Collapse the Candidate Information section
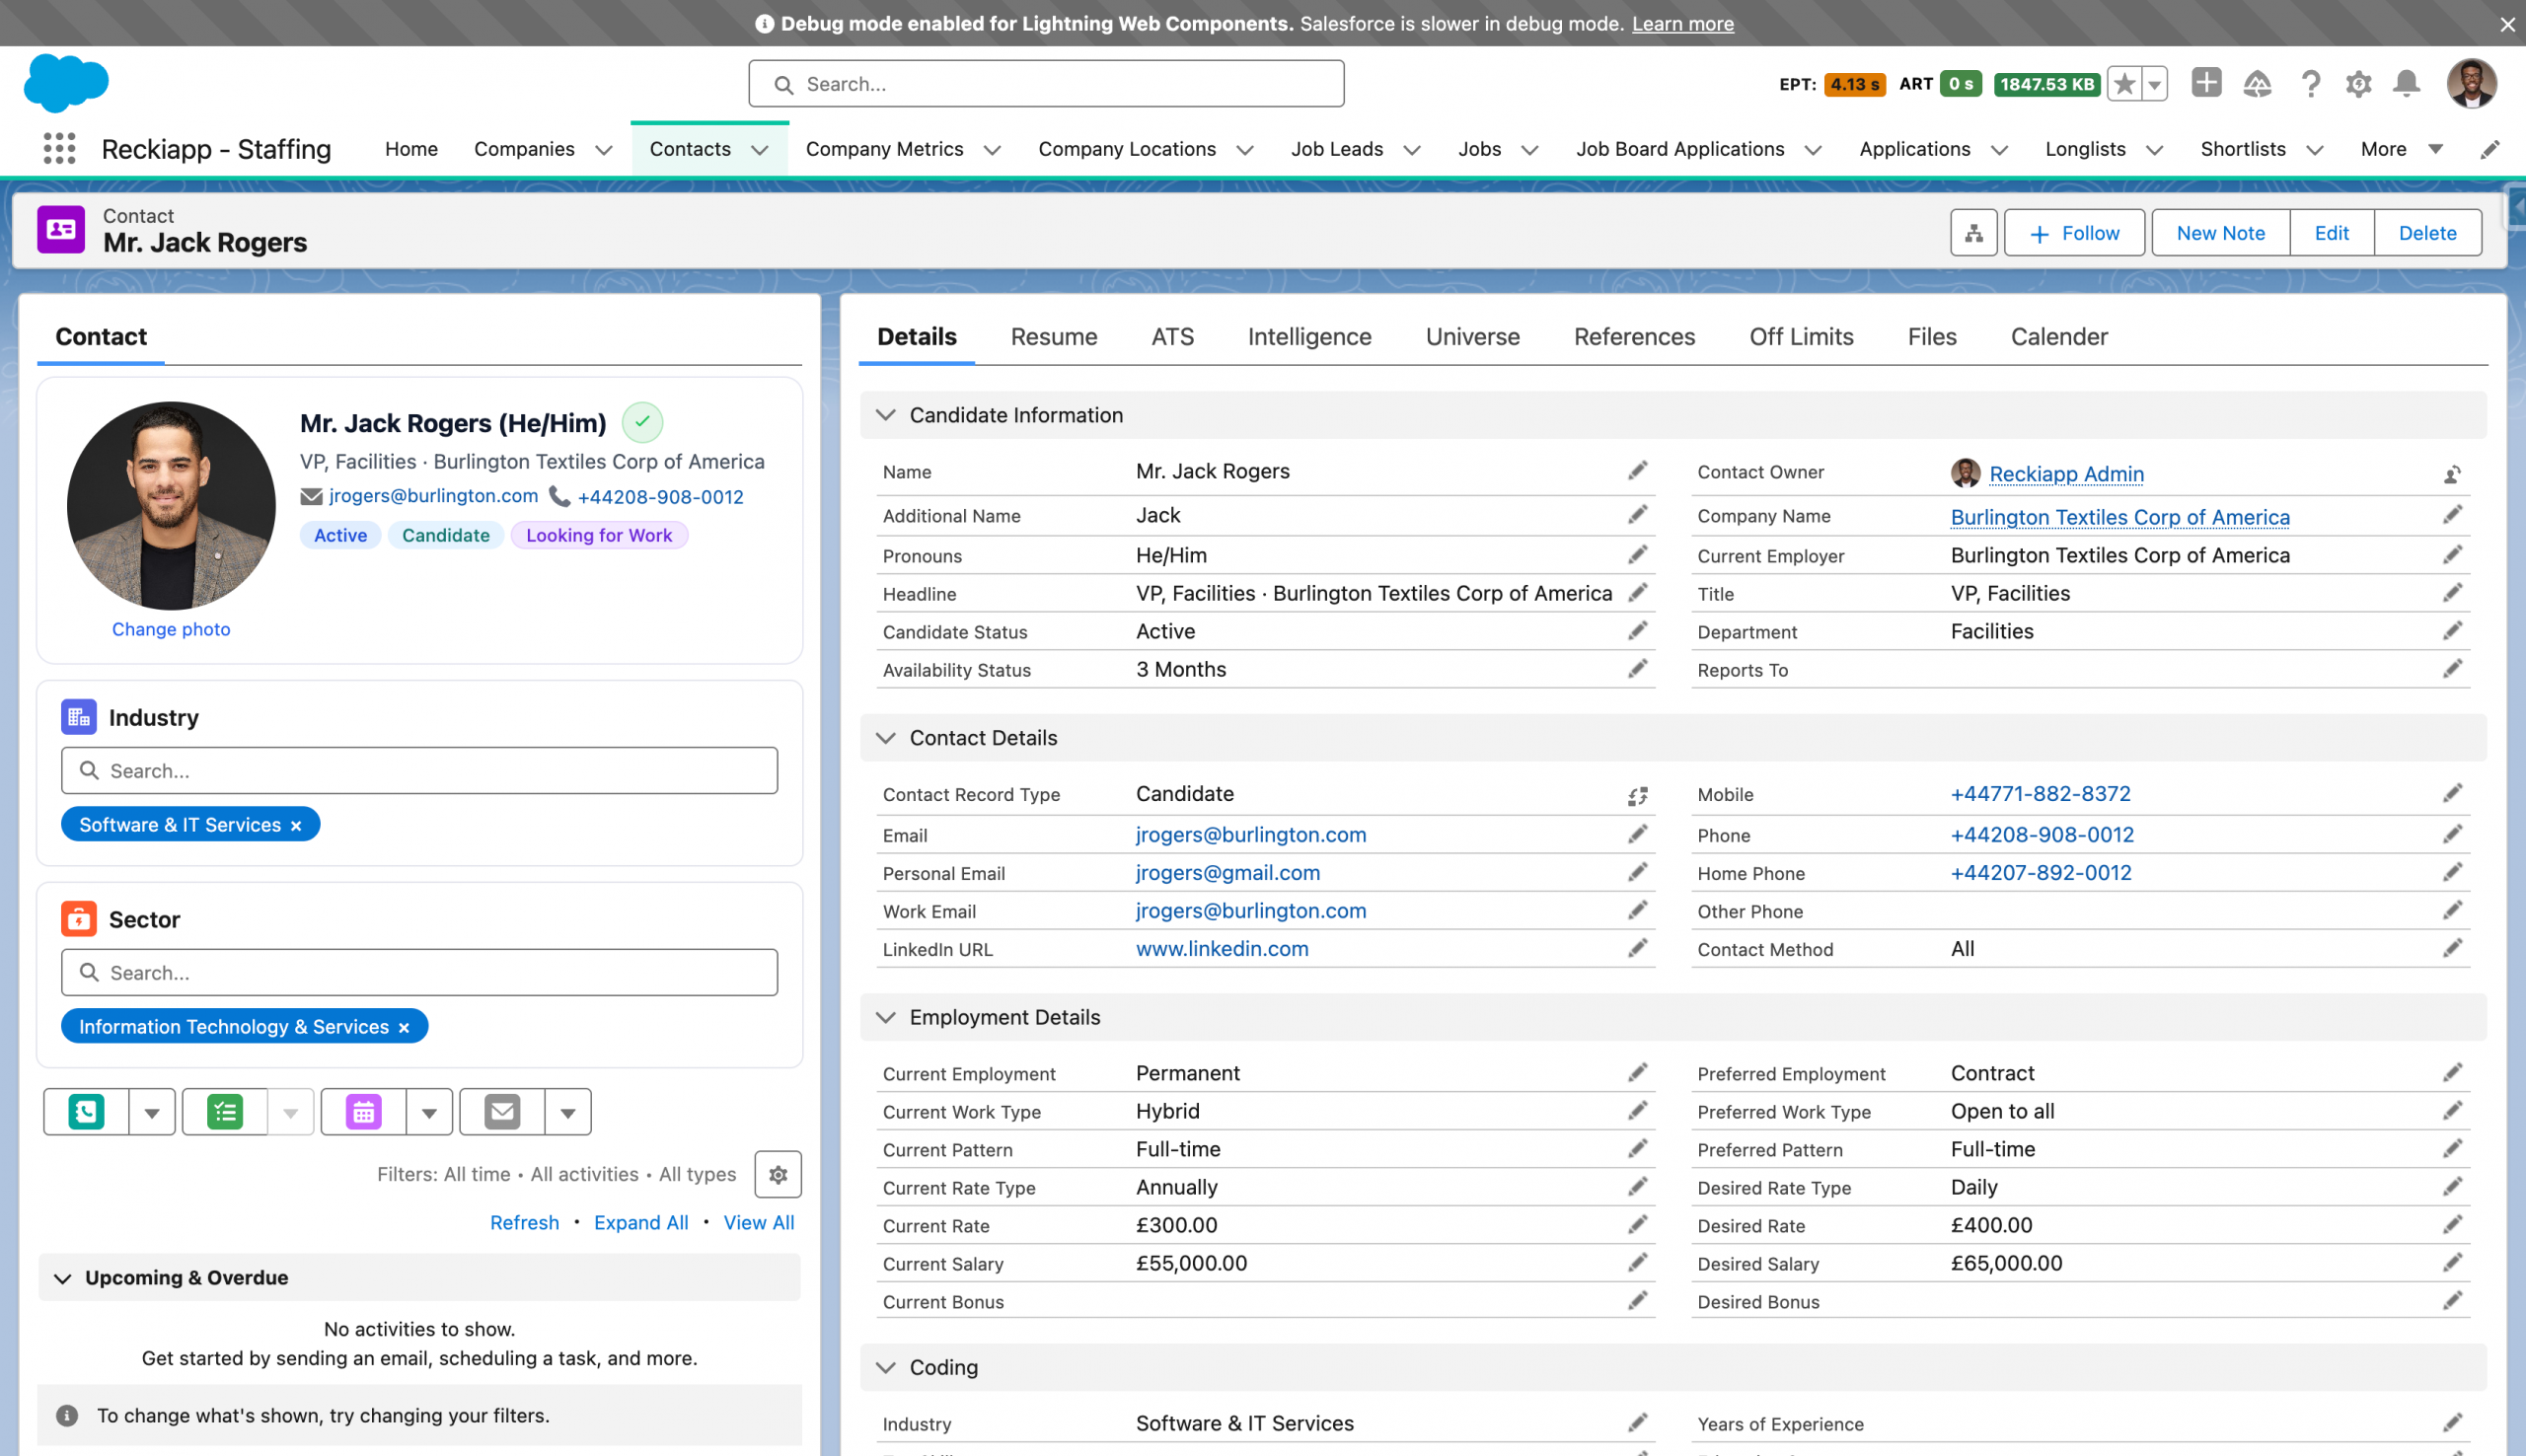 pyautogui.click(x=886, y=415)
